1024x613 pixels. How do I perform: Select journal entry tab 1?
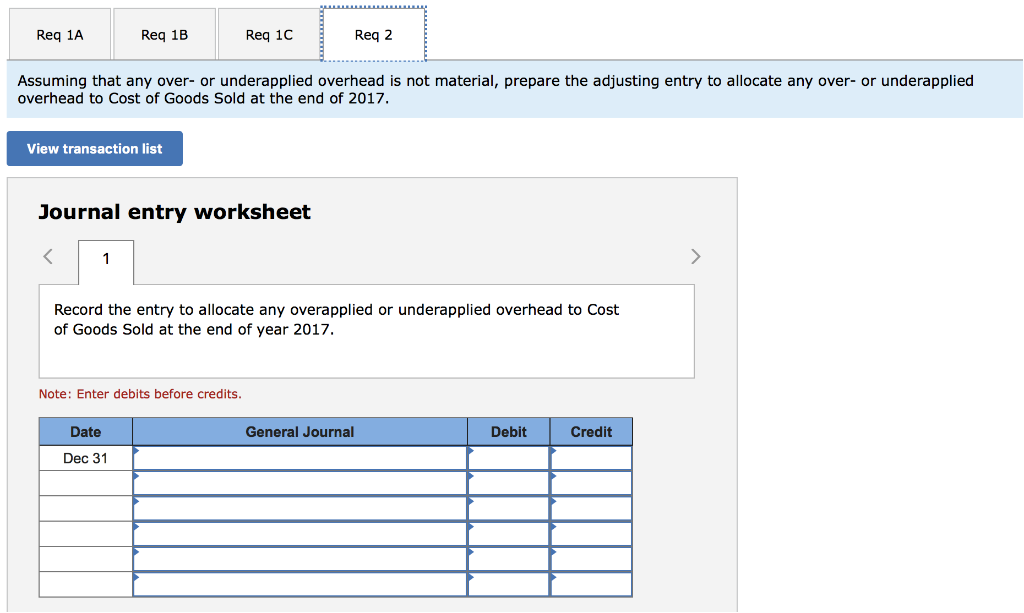pyautogui.click(x=106, y=260)
